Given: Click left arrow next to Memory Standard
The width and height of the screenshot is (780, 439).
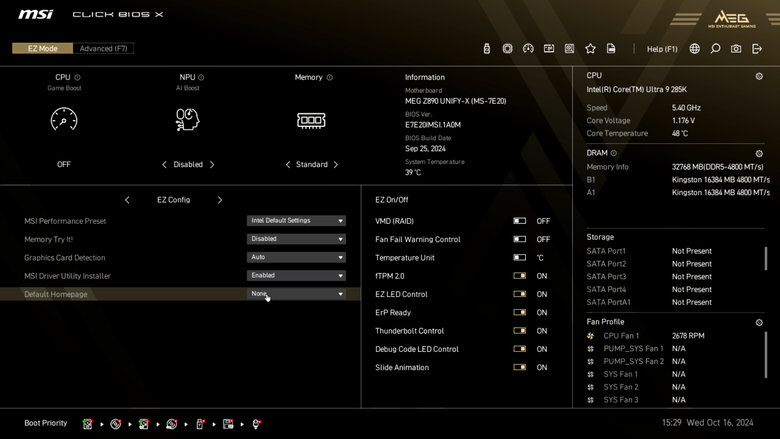Looking at the screenshot, I should tap(288, 165).
